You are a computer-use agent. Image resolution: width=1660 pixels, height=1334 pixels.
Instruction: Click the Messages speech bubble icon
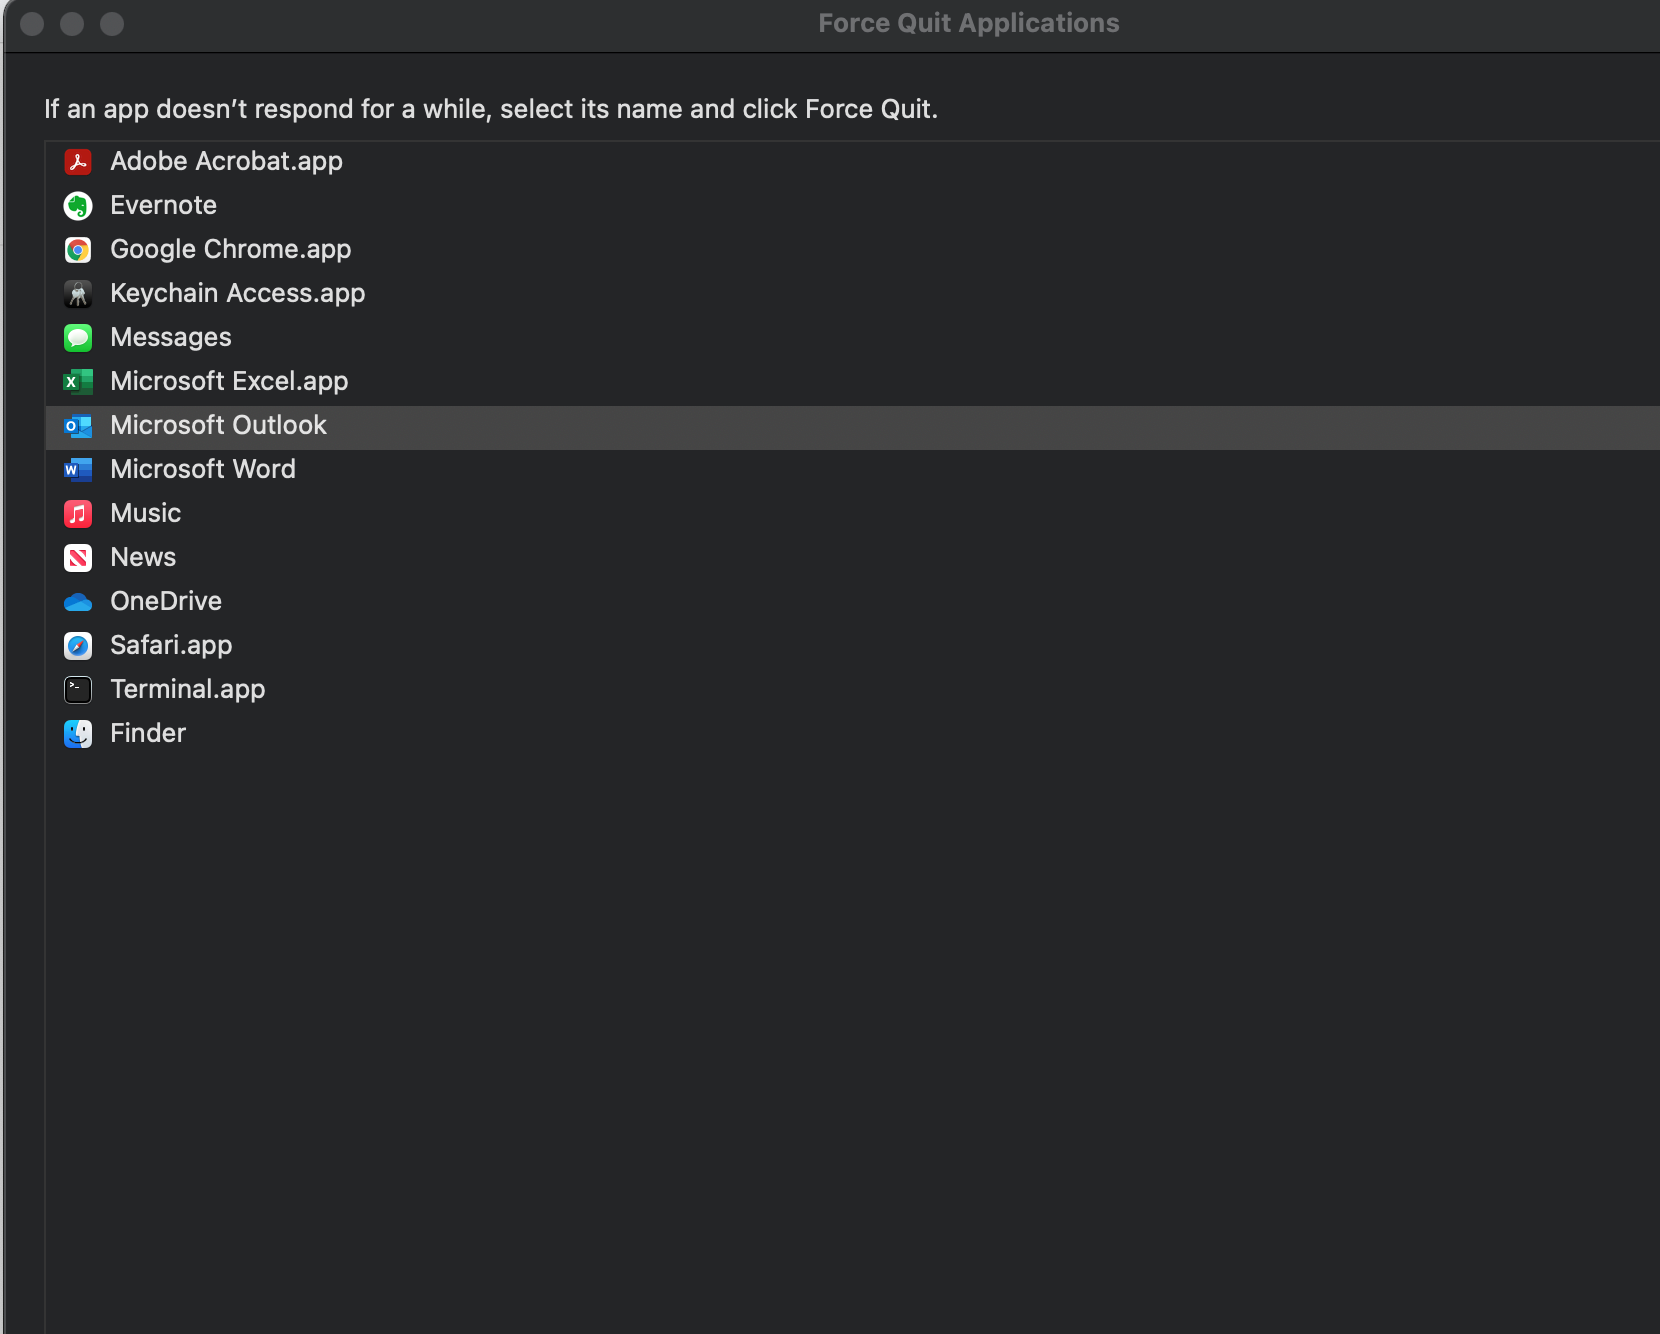click(x=78, y=337)
